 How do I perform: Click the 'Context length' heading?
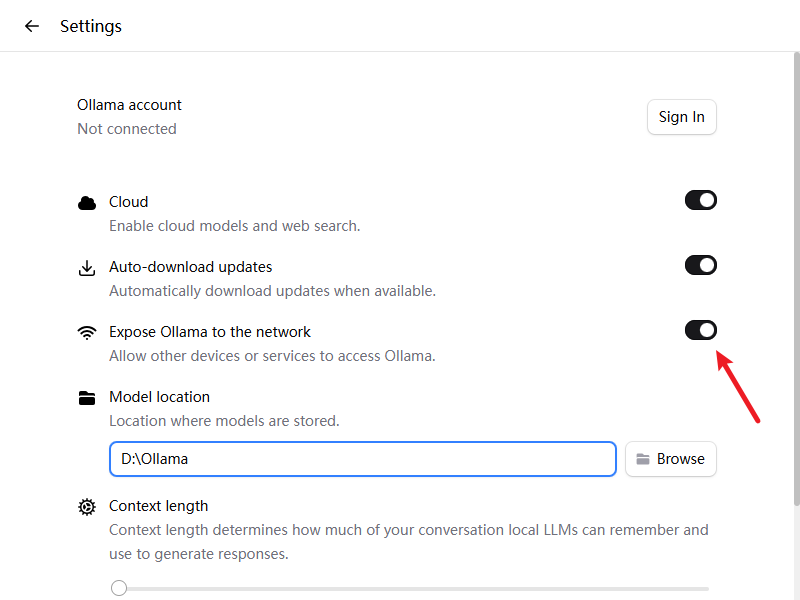(x=159, y=506)
